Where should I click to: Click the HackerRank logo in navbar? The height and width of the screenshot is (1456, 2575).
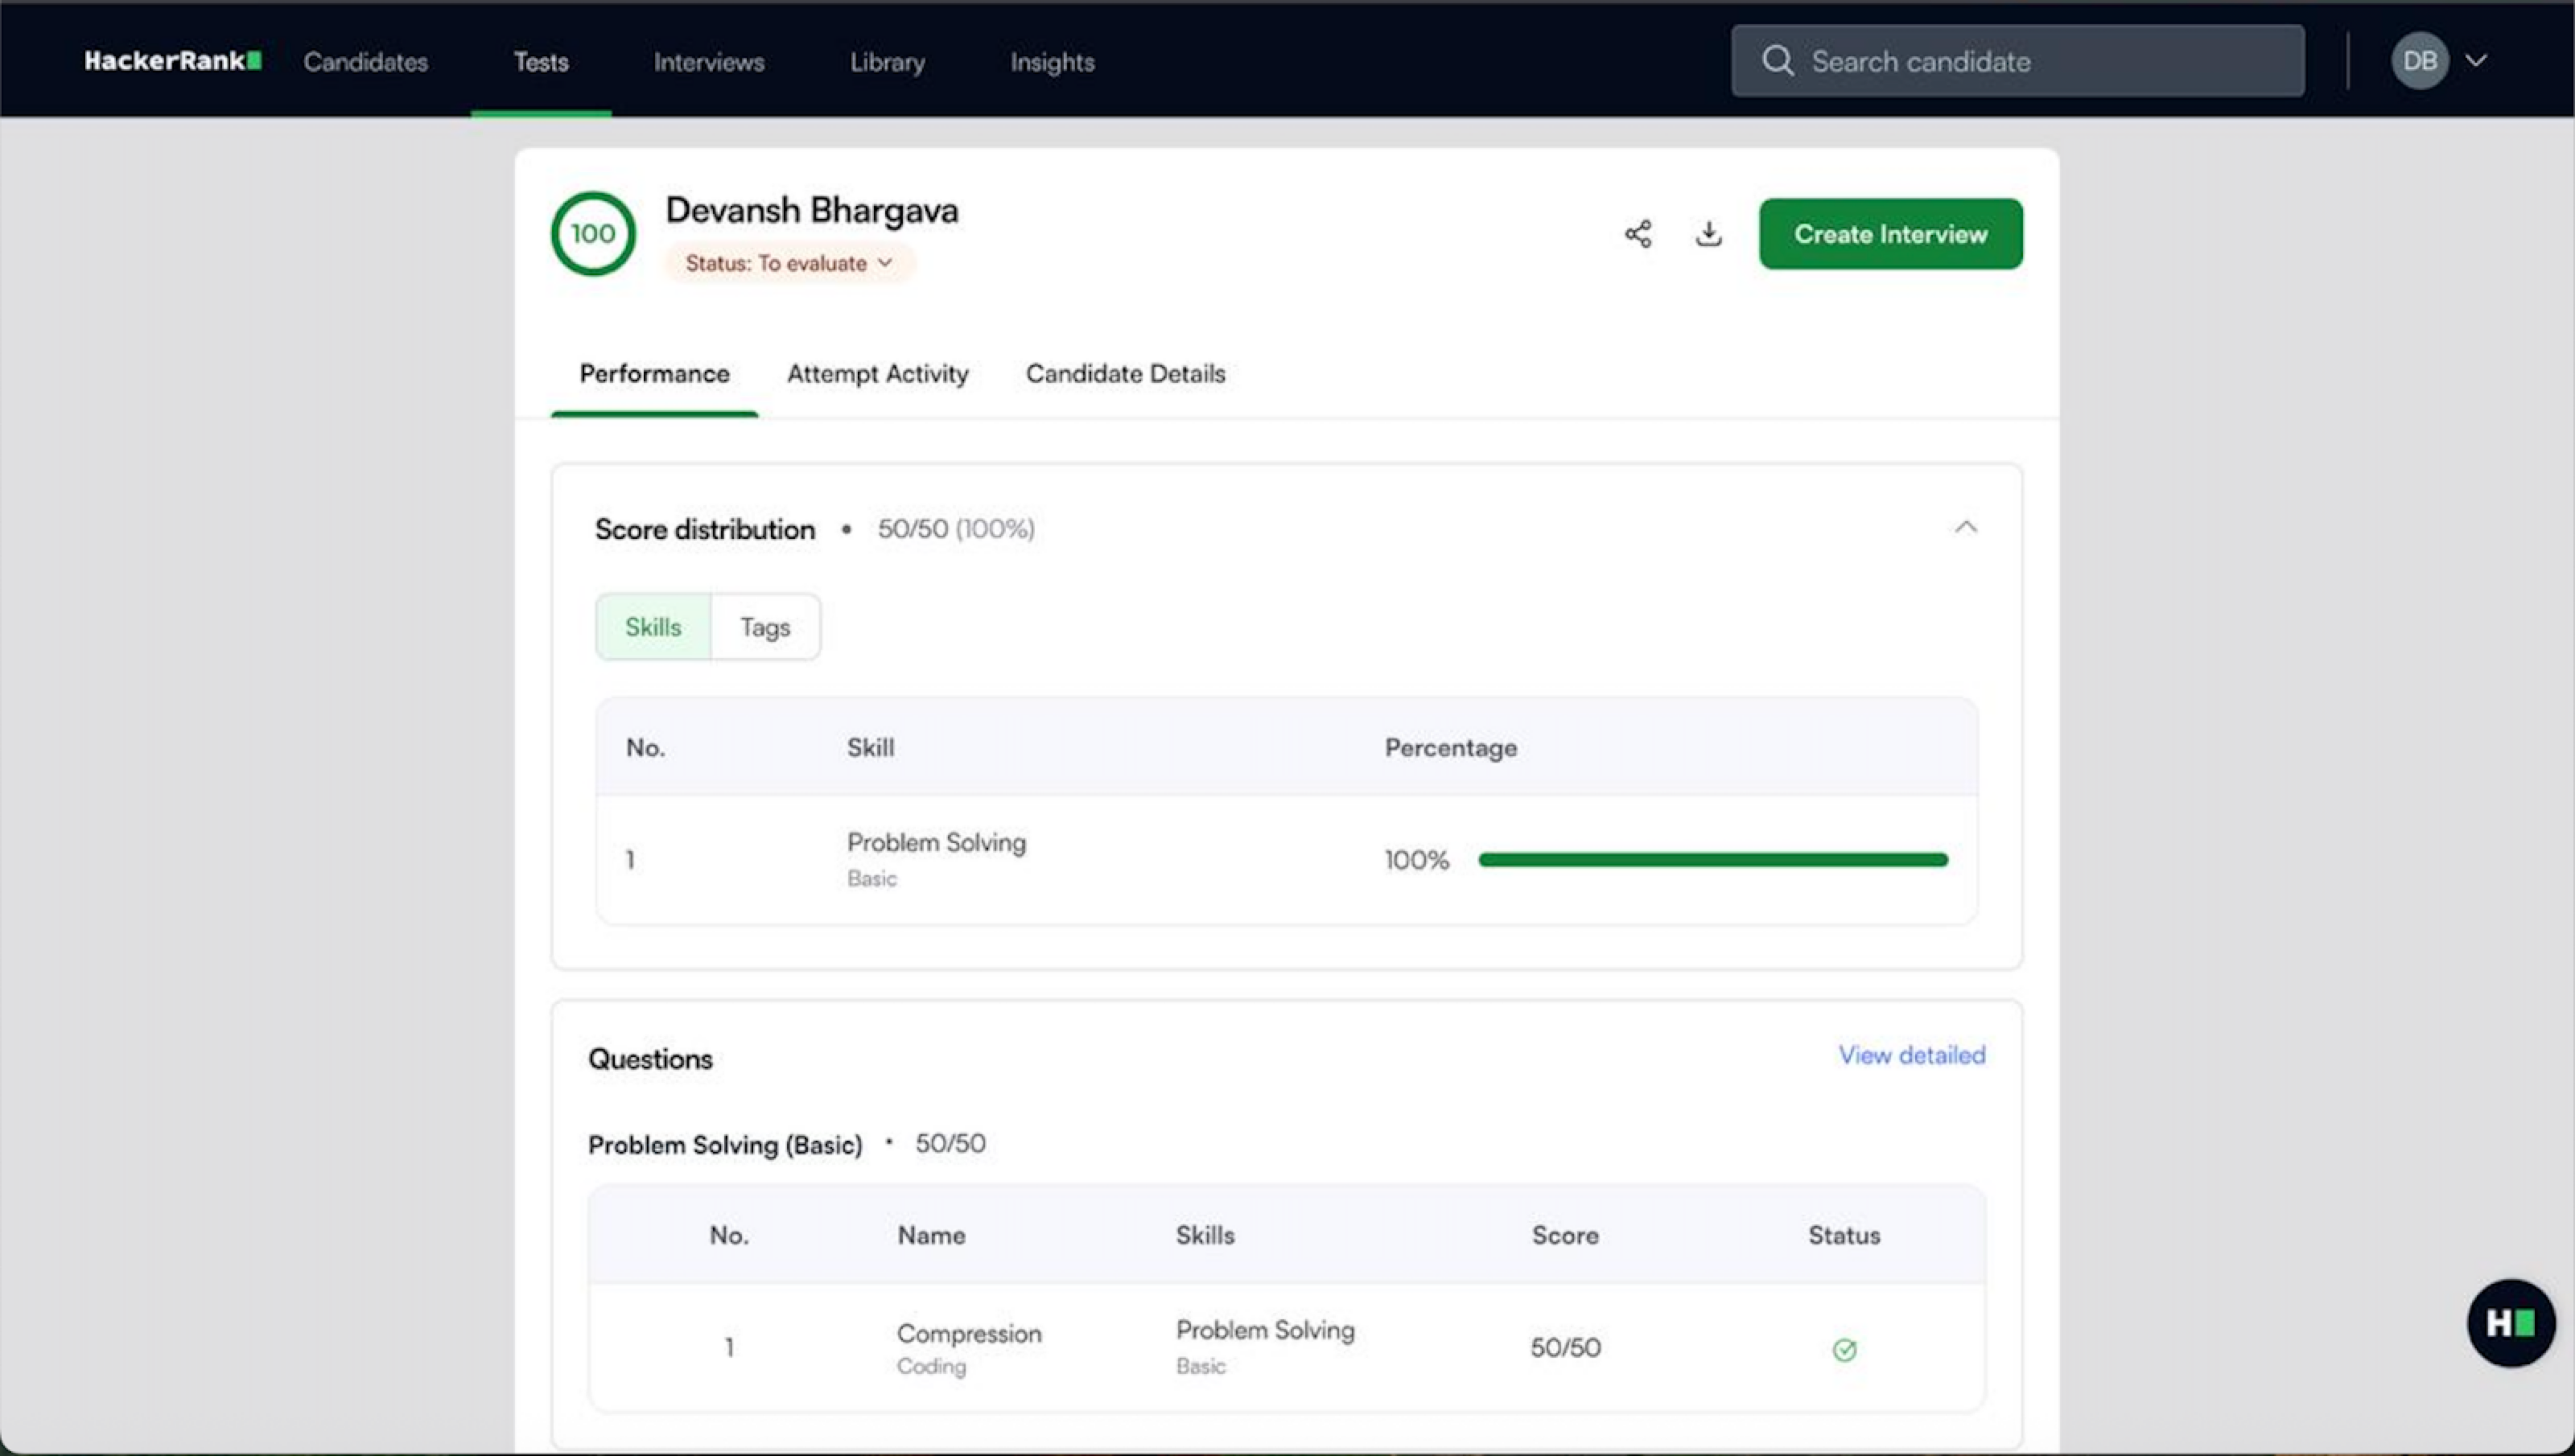pyautogui.click(x=172, y=61)
